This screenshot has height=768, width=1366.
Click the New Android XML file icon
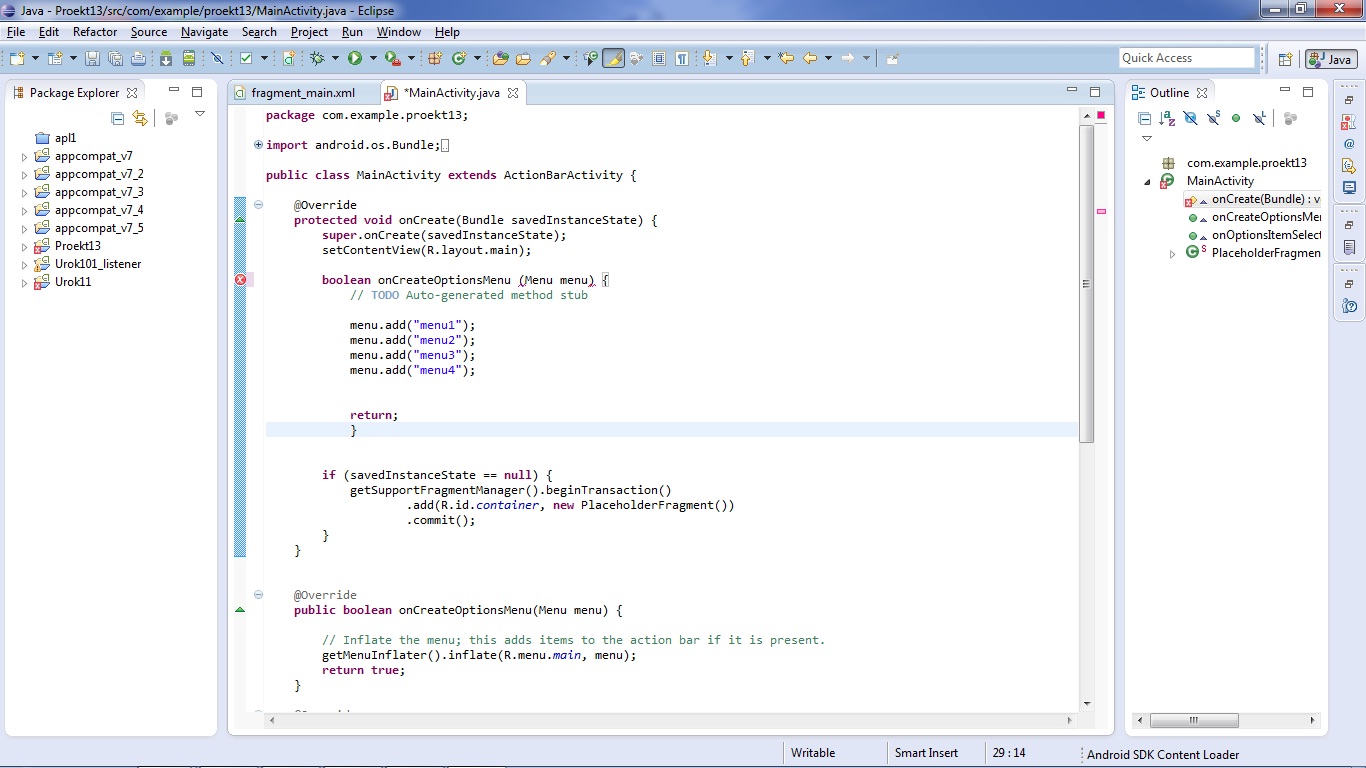(x=288, y=59)
